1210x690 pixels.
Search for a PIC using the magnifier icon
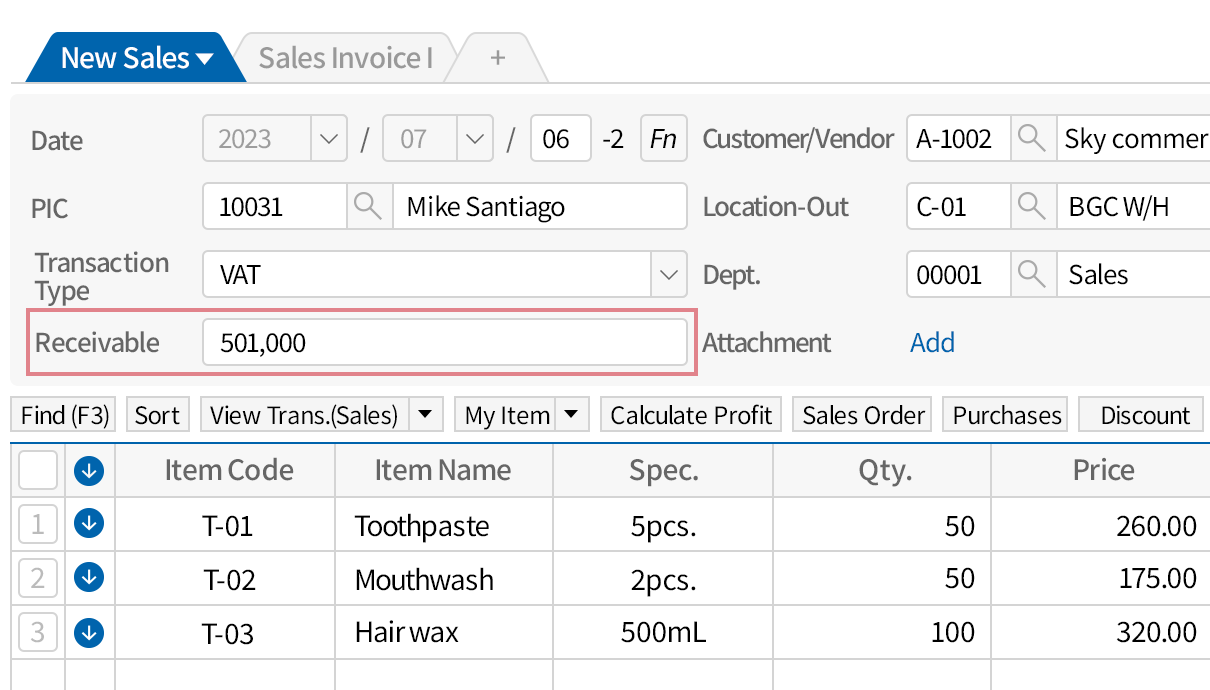(371, 206)
